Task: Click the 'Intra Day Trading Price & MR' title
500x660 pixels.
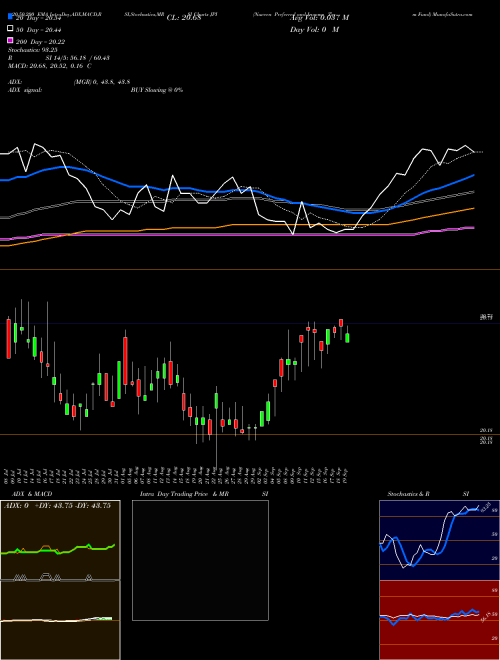Action: pyautogui.click(x=184, y=494)
